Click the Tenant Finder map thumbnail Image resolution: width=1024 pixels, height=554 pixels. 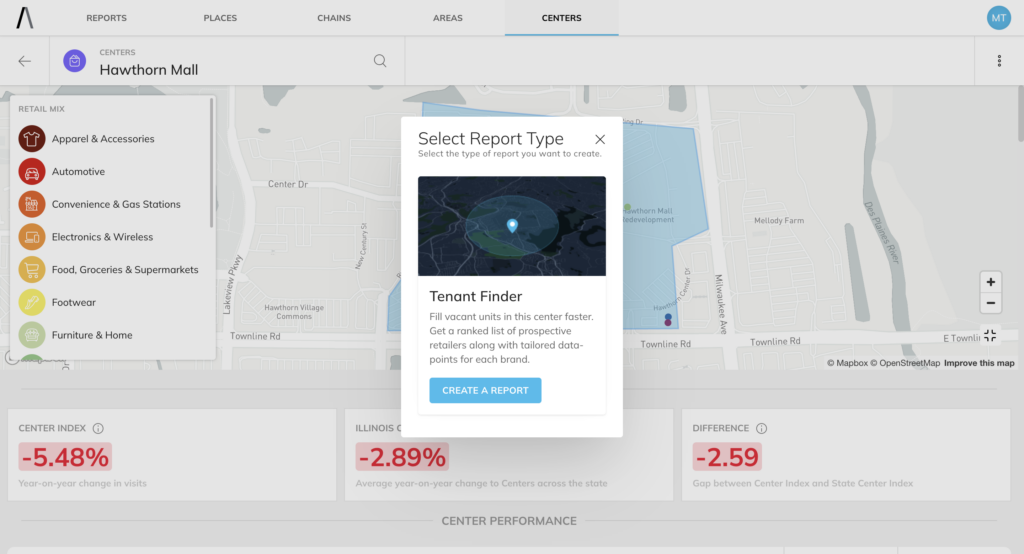[512, 225]
